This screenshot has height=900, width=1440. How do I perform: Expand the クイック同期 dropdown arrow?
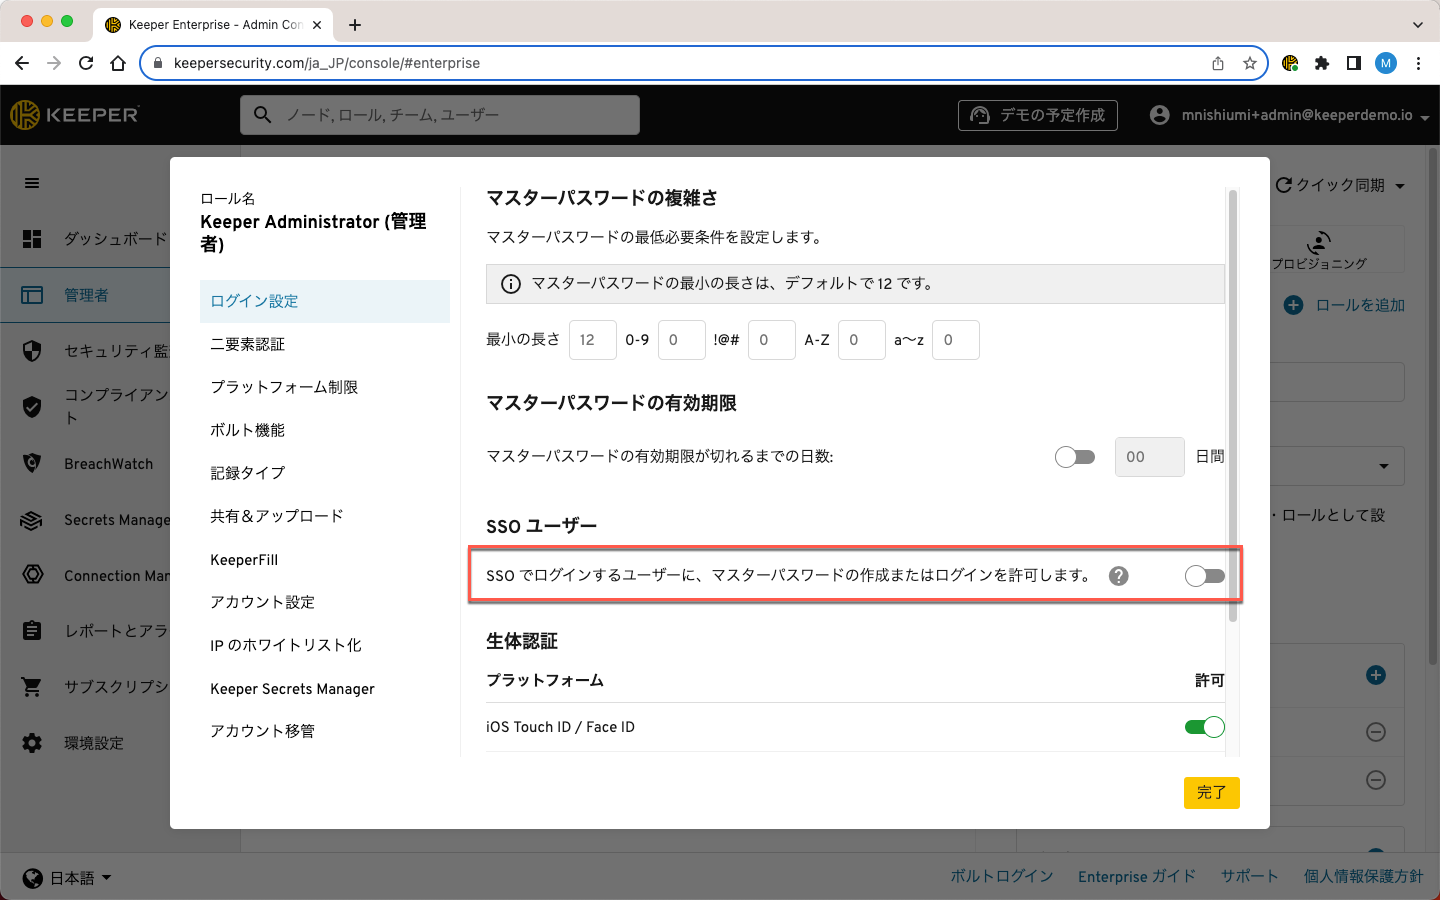1400,186
